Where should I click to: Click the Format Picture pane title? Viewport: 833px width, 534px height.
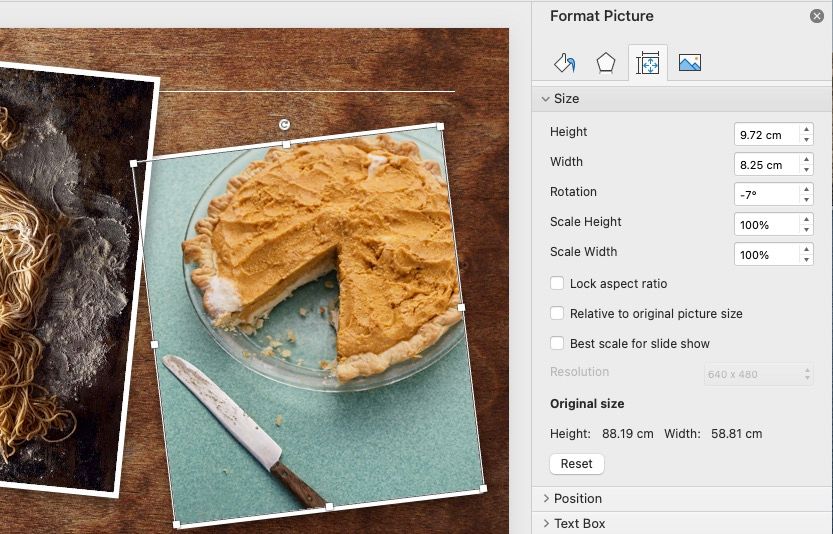602,16
